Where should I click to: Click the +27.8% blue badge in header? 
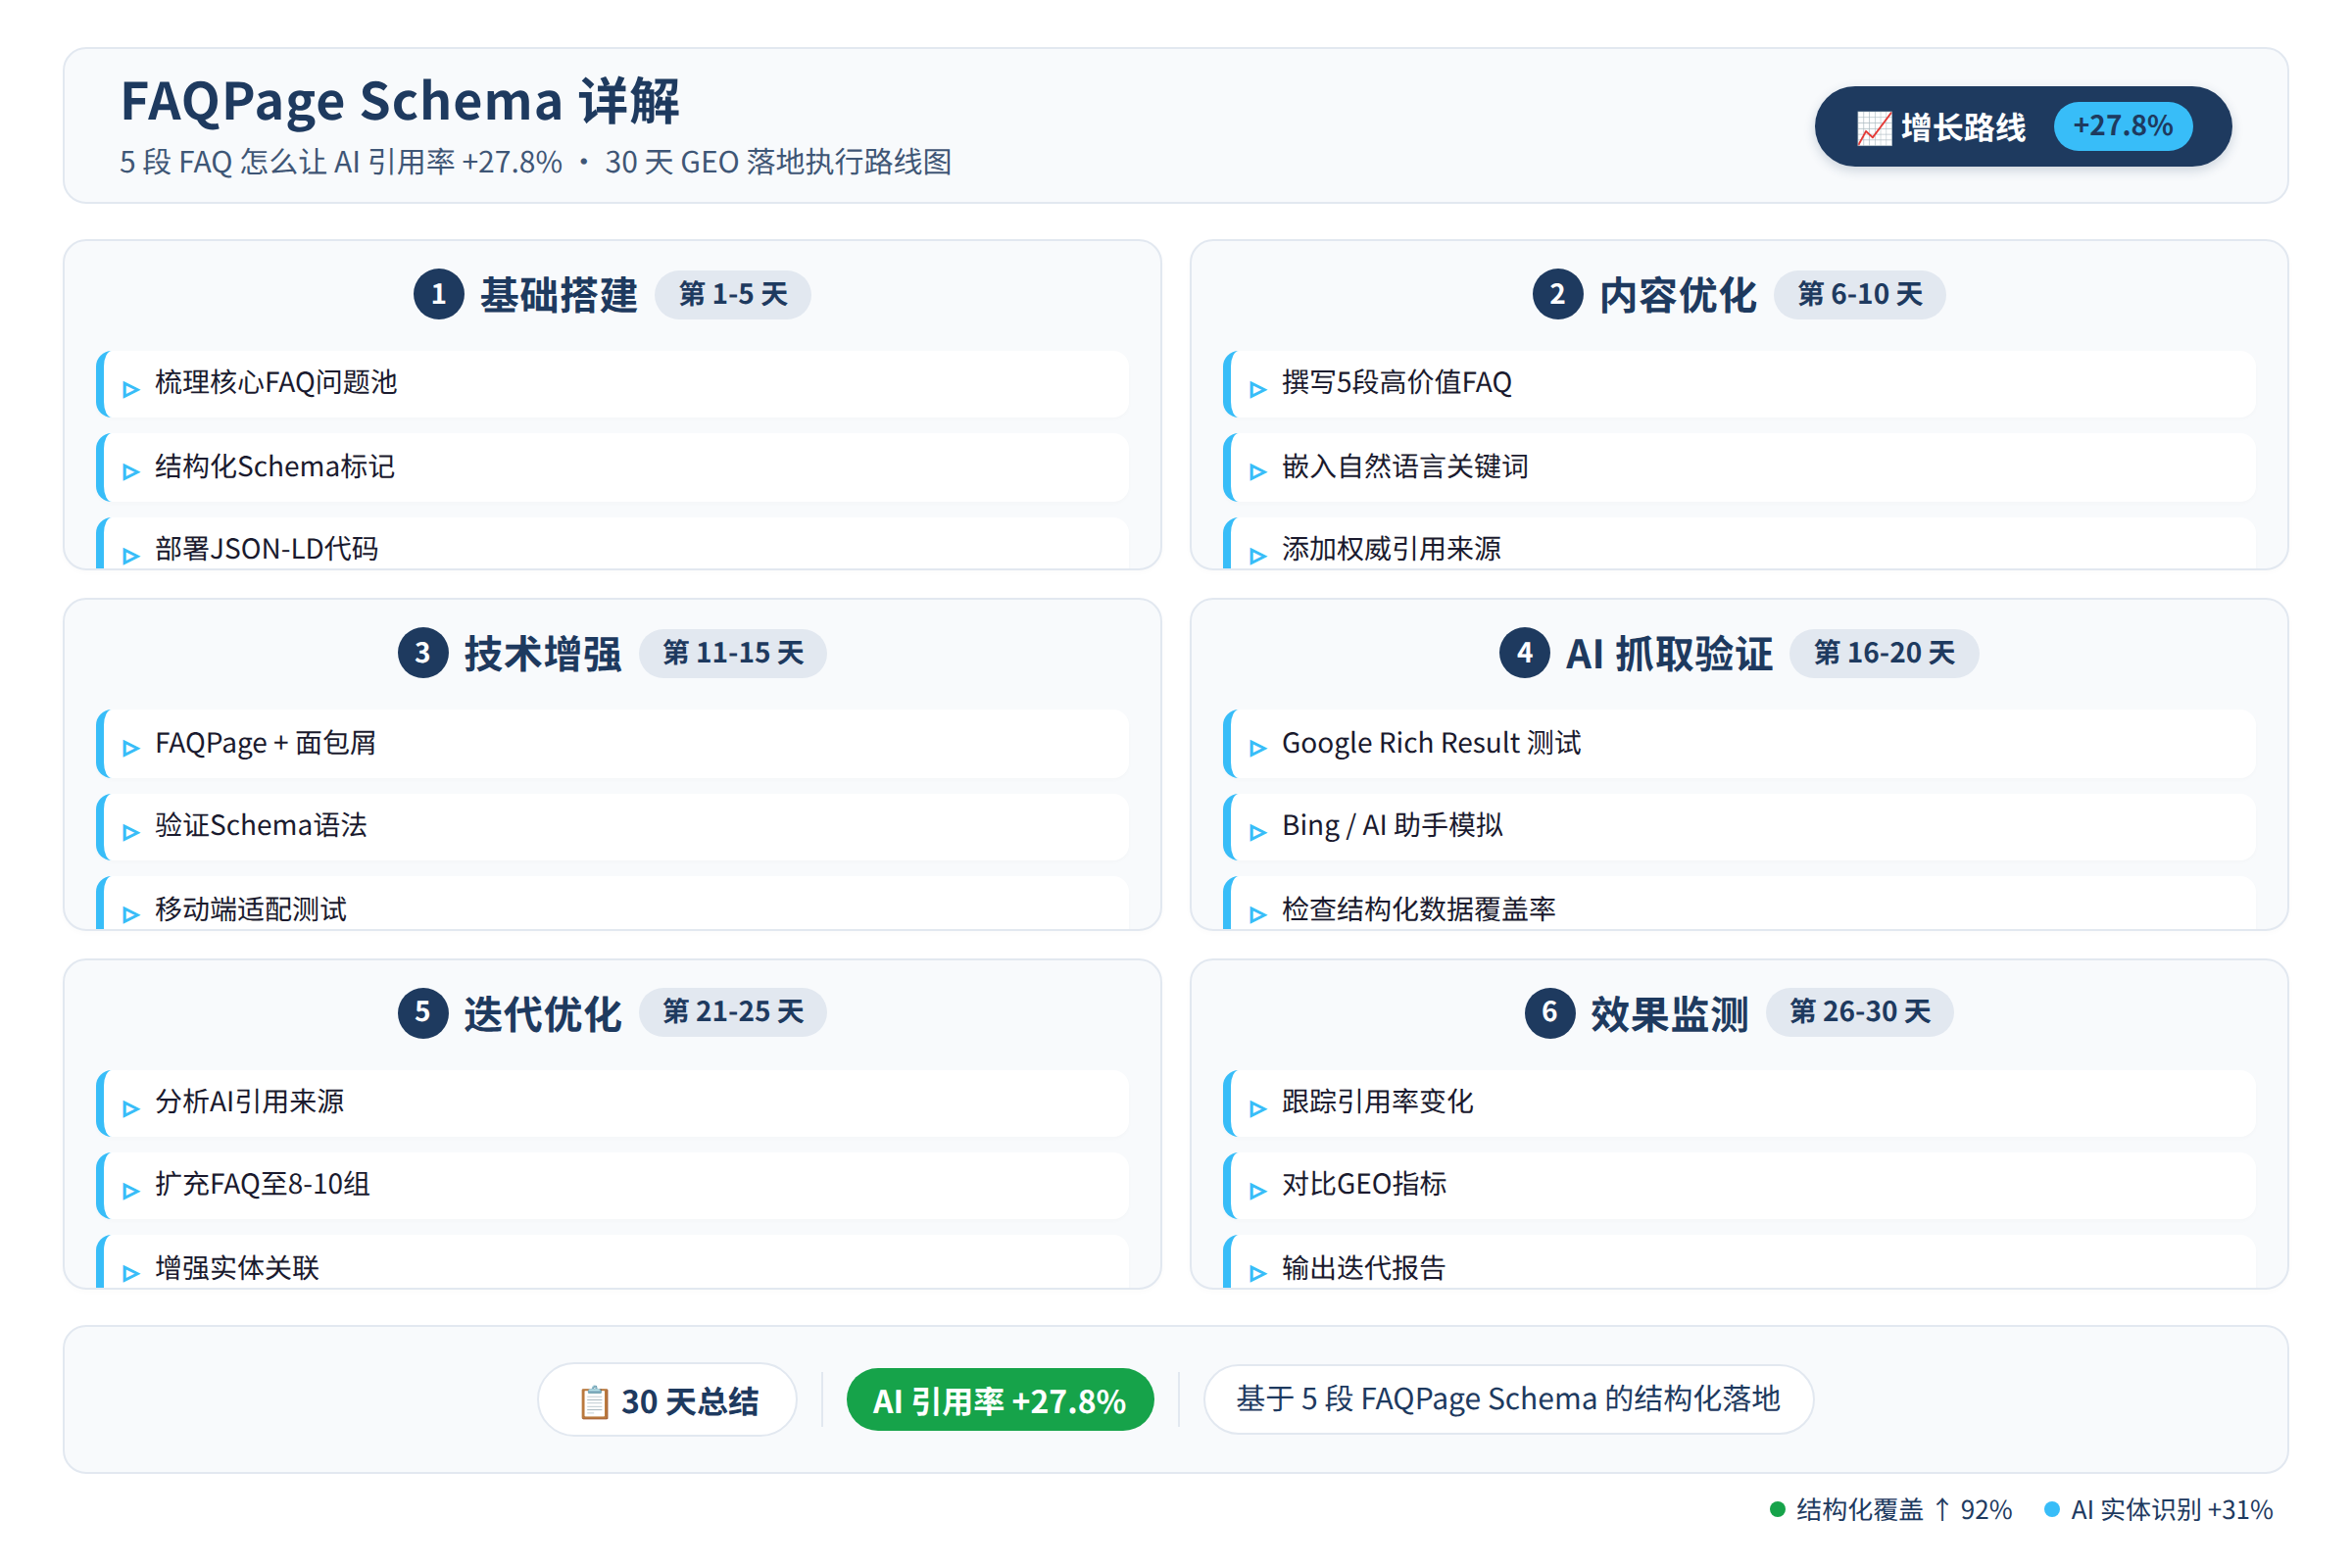(x=2123, y=126)
